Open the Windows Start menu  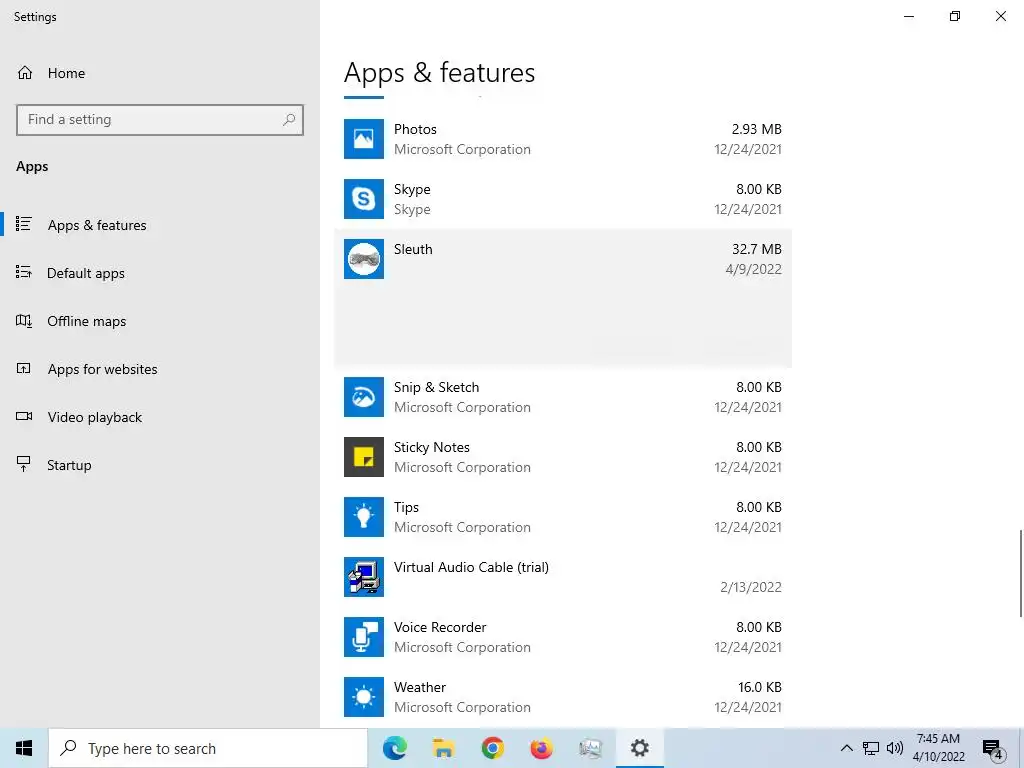pos(24,748)
